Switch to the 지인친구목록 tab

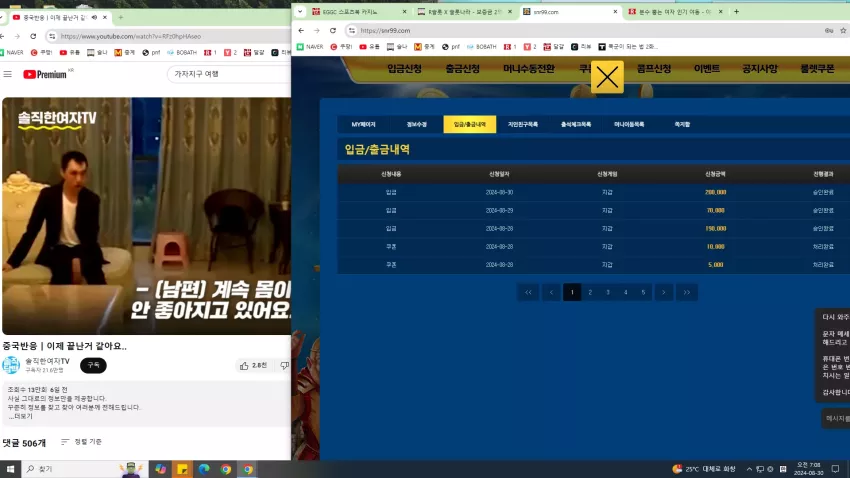point(523,125)
